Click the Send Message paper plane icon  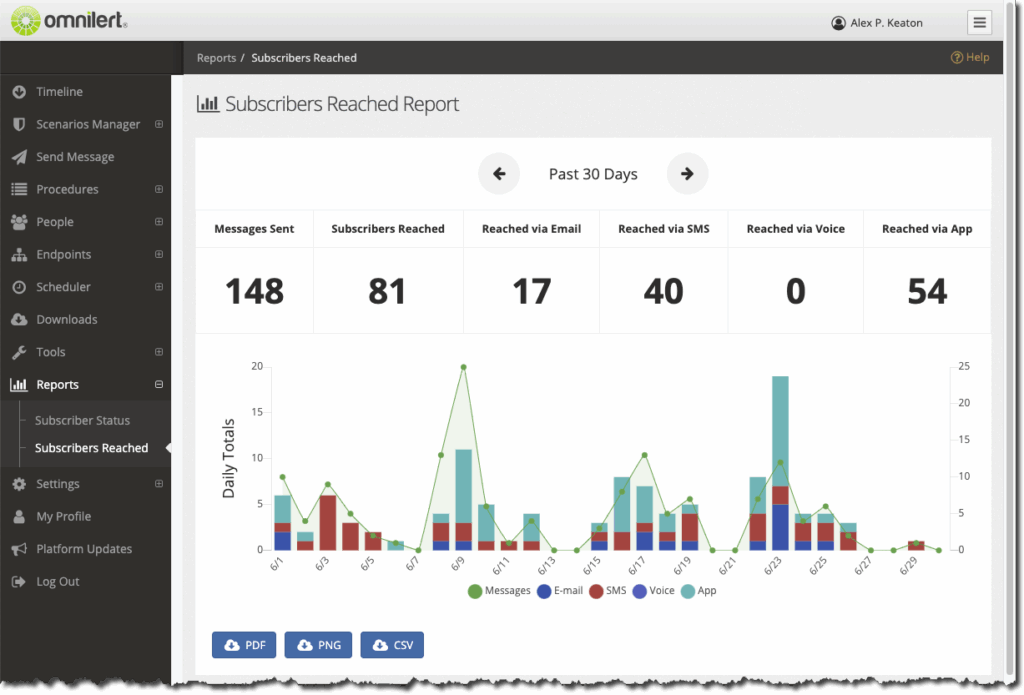(18, 157)
